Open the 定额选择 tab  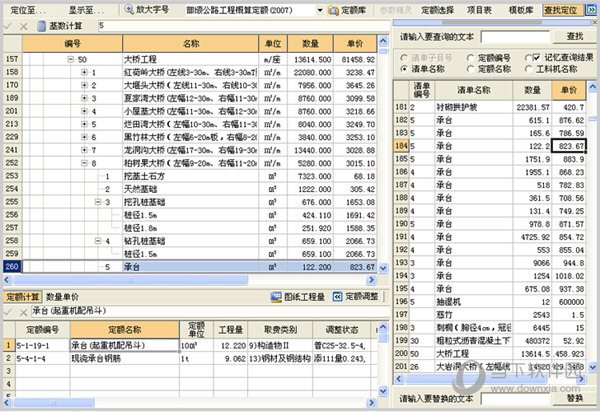[x=437, y=10]
